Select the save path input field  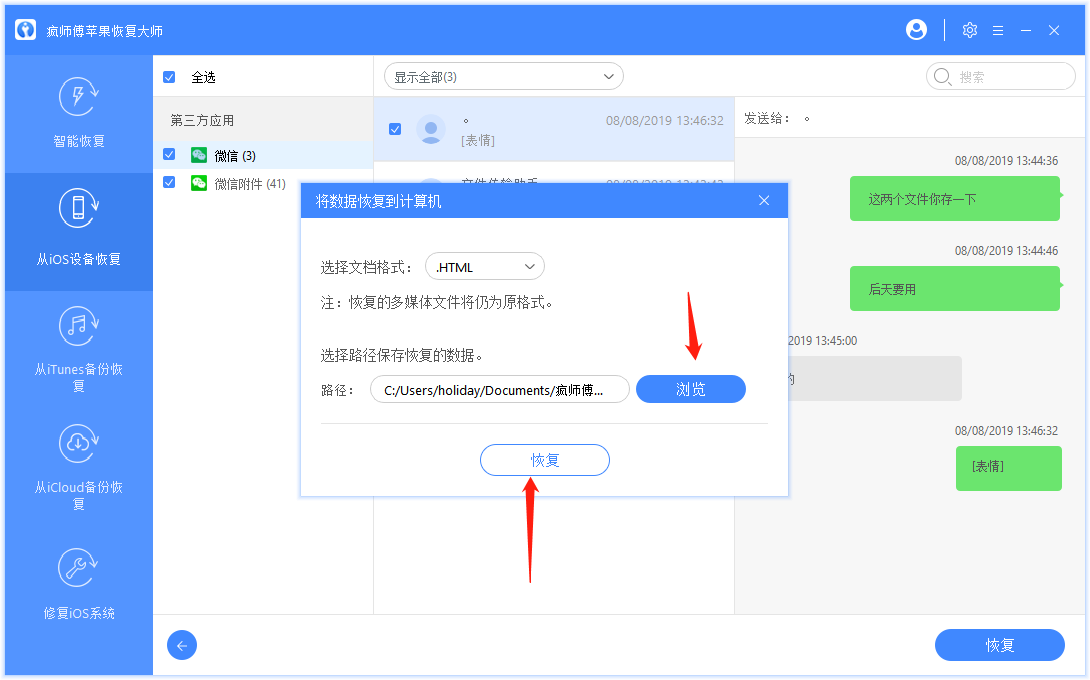[x=499, y=389]
